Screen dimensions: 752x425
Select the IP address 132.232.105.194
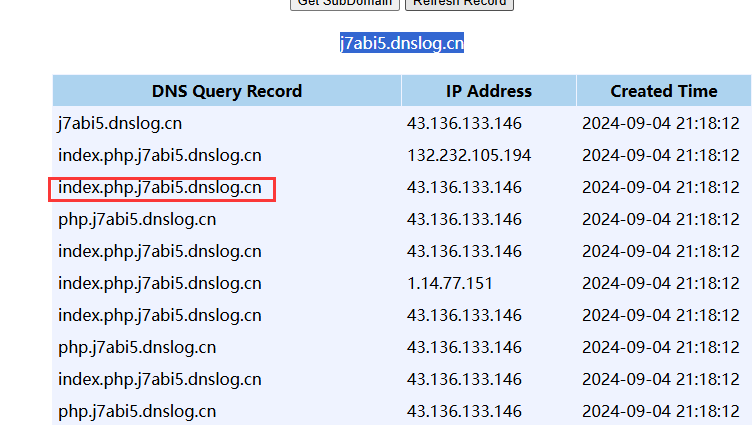[x=469, y=155]
